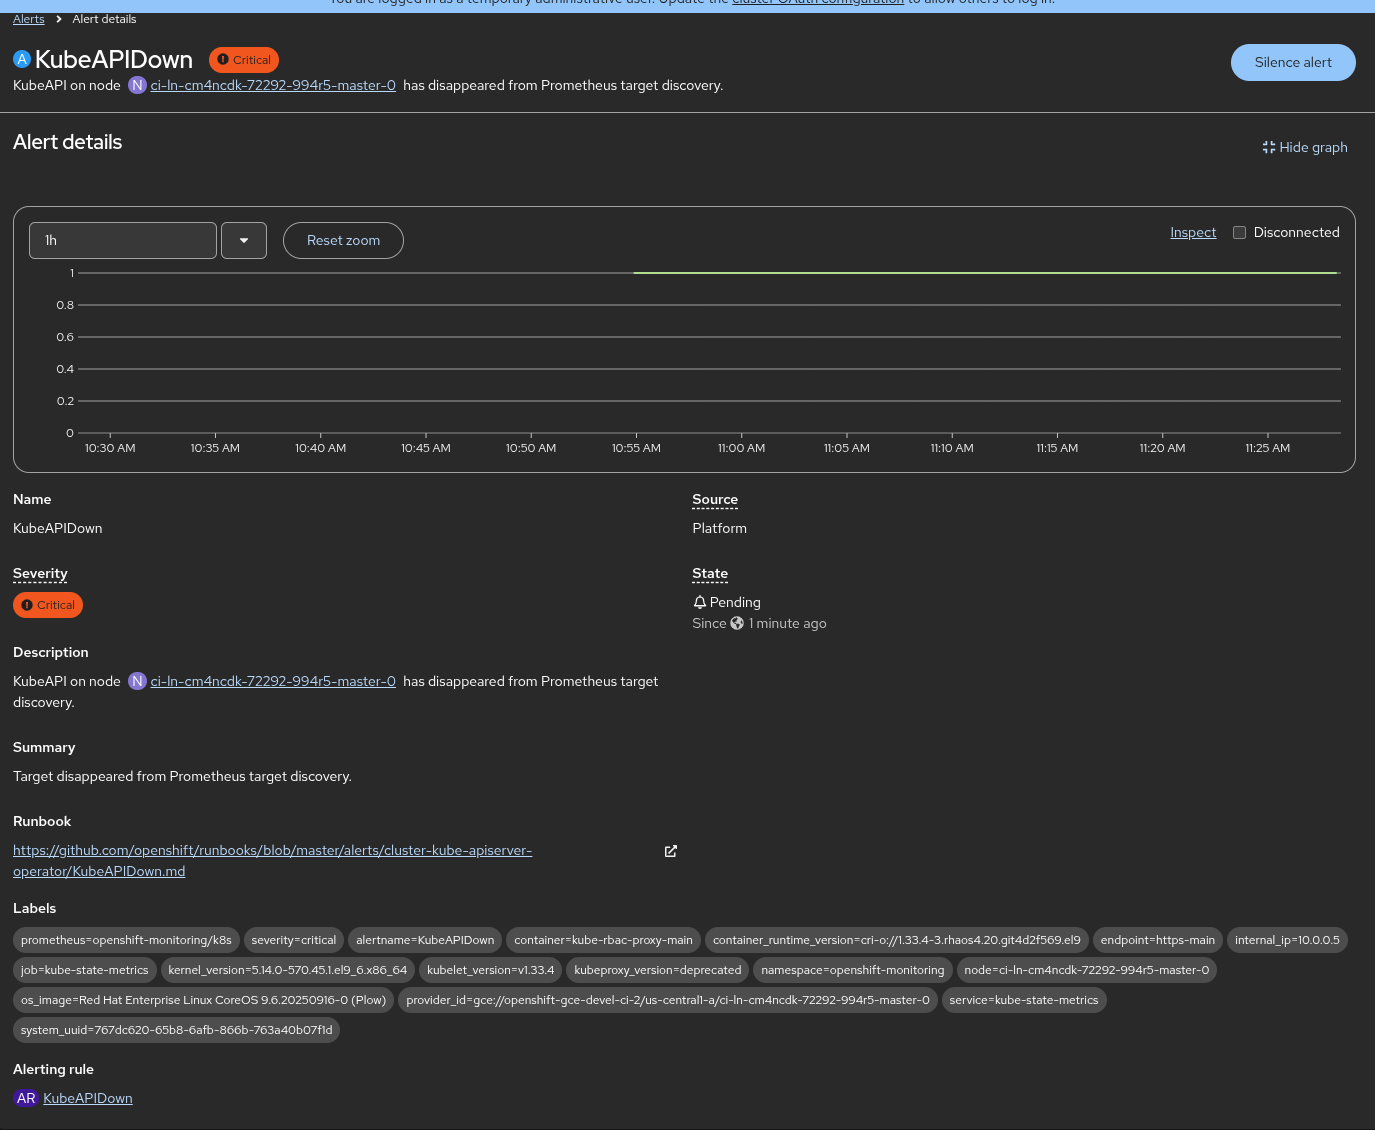Click the Critical badge next to the page title
This screenshot has height=1130, width=1375.
coord(244,60)
